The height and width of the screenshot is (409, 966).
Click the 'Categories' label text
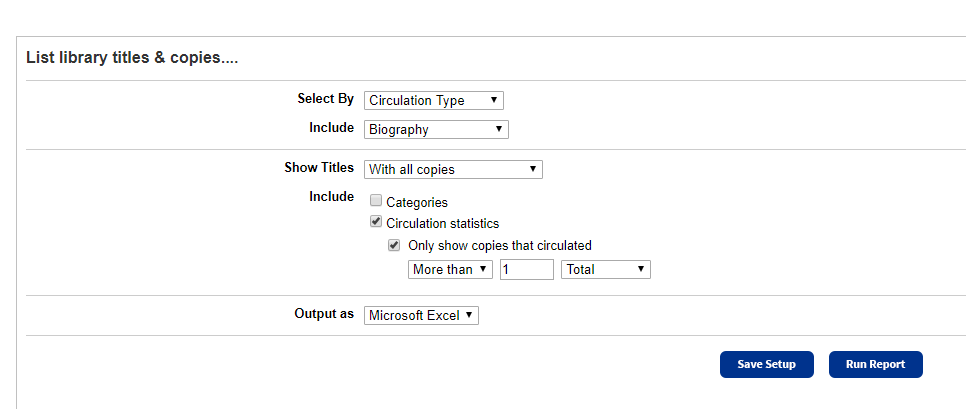[x=417, y=202]
